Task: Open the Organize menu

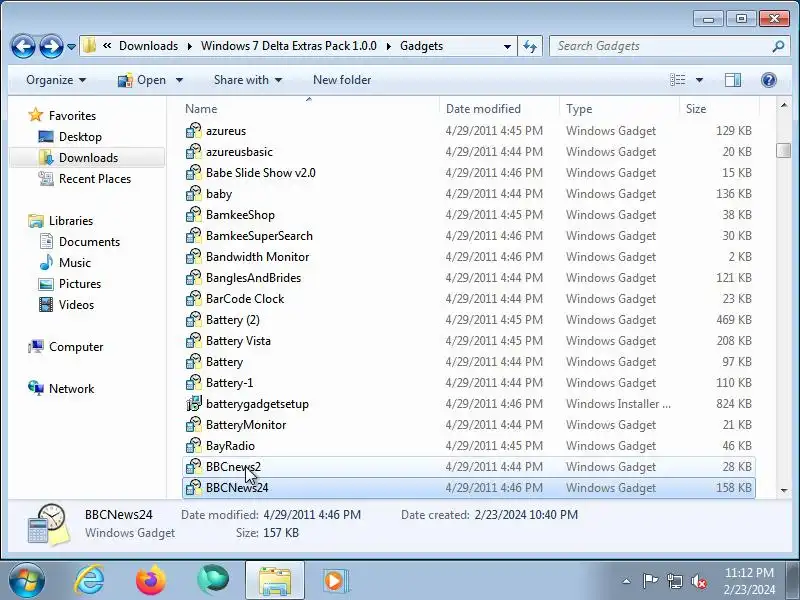Action: point(56,80)
